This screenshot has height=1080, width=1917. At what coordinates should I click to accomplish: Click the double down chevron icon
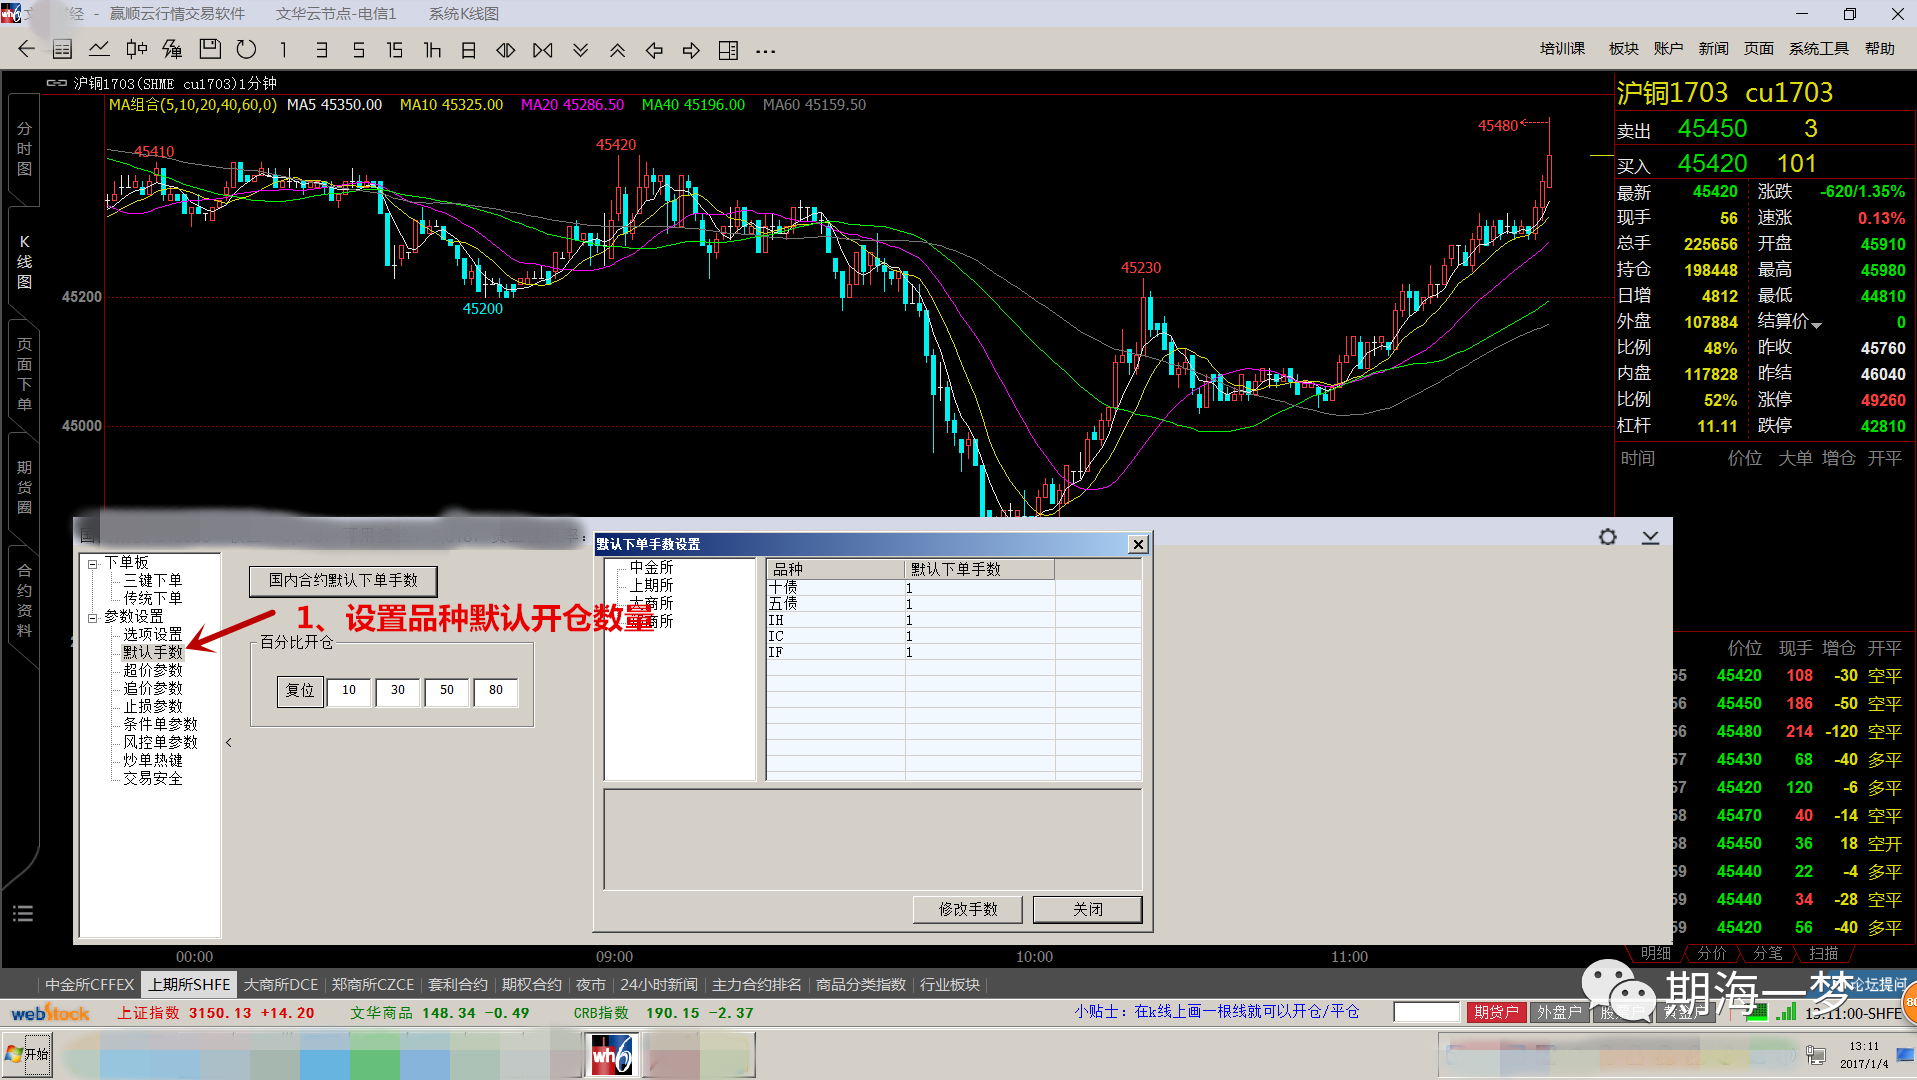[580, 50]
